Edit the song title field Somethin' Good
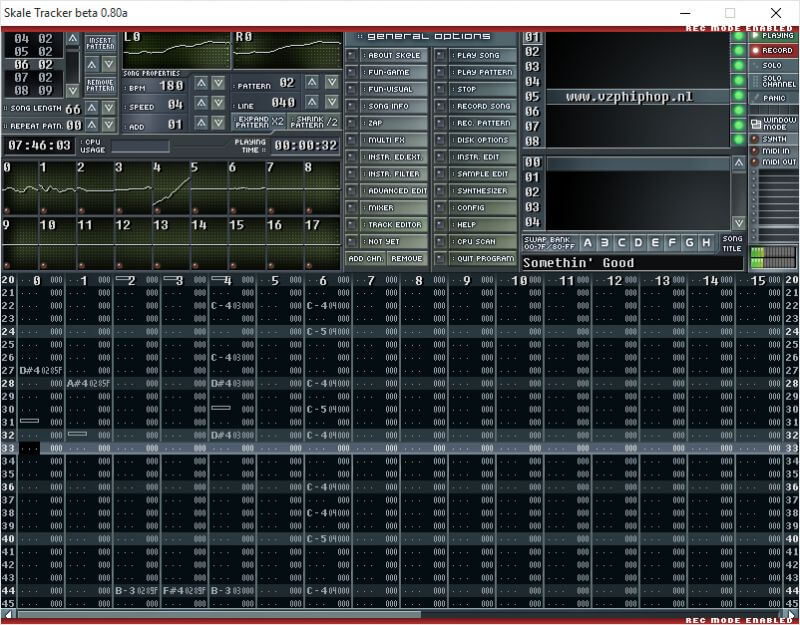The image size is (800, 625). [620, 263]
